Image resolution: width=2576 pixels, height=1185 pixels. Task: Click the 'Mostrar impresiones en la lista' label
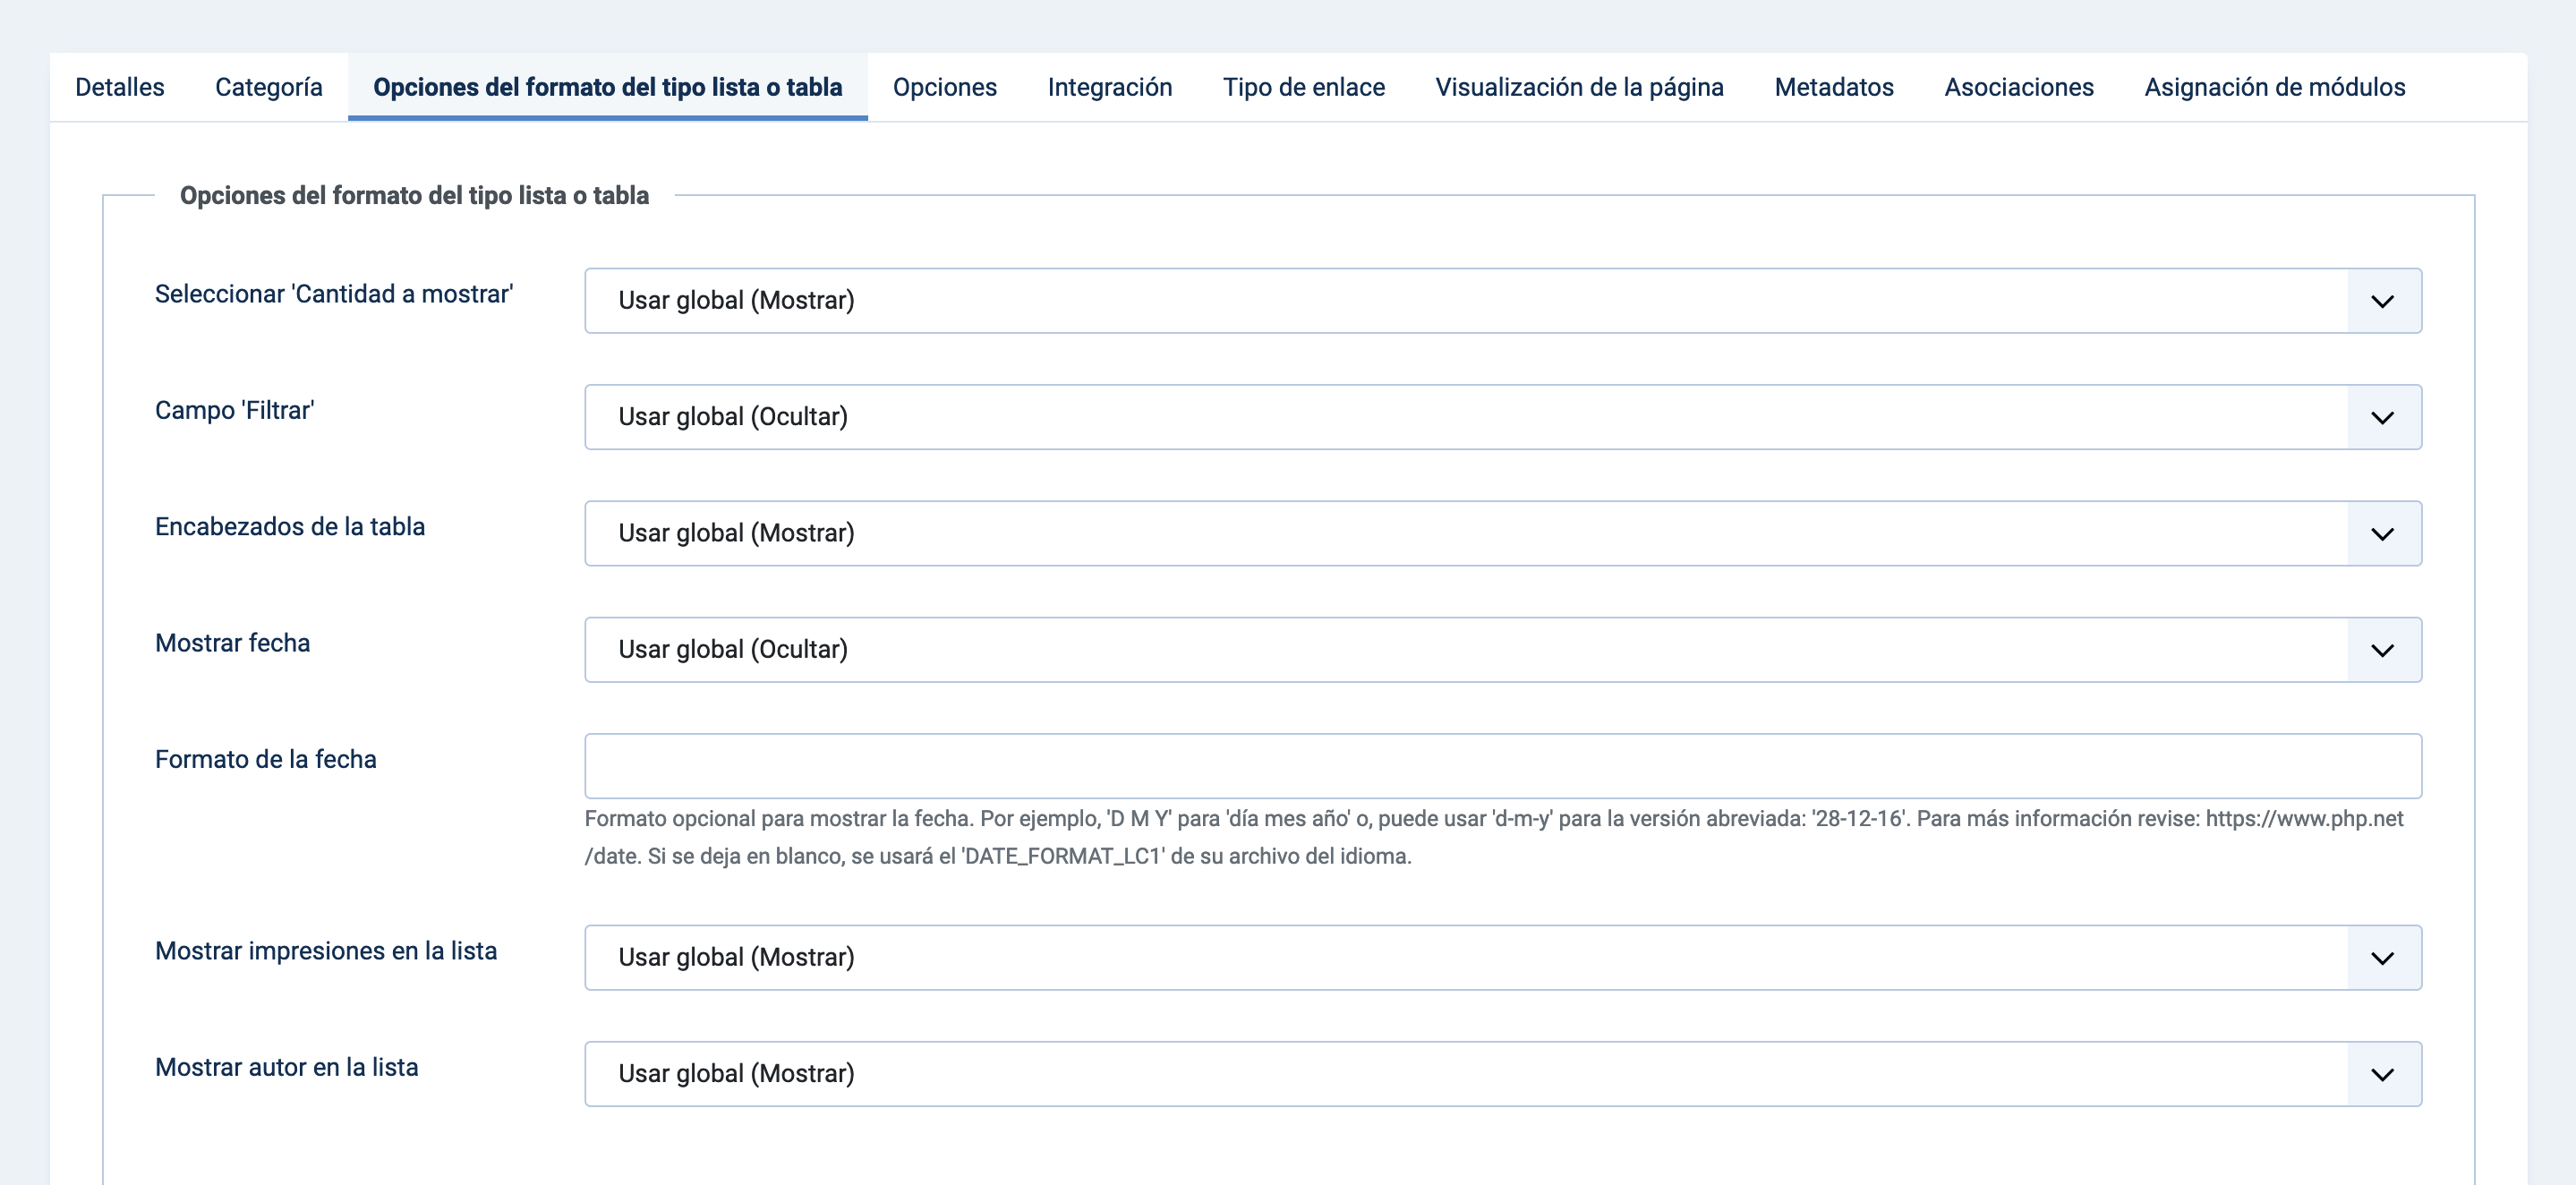click(326, 951)
